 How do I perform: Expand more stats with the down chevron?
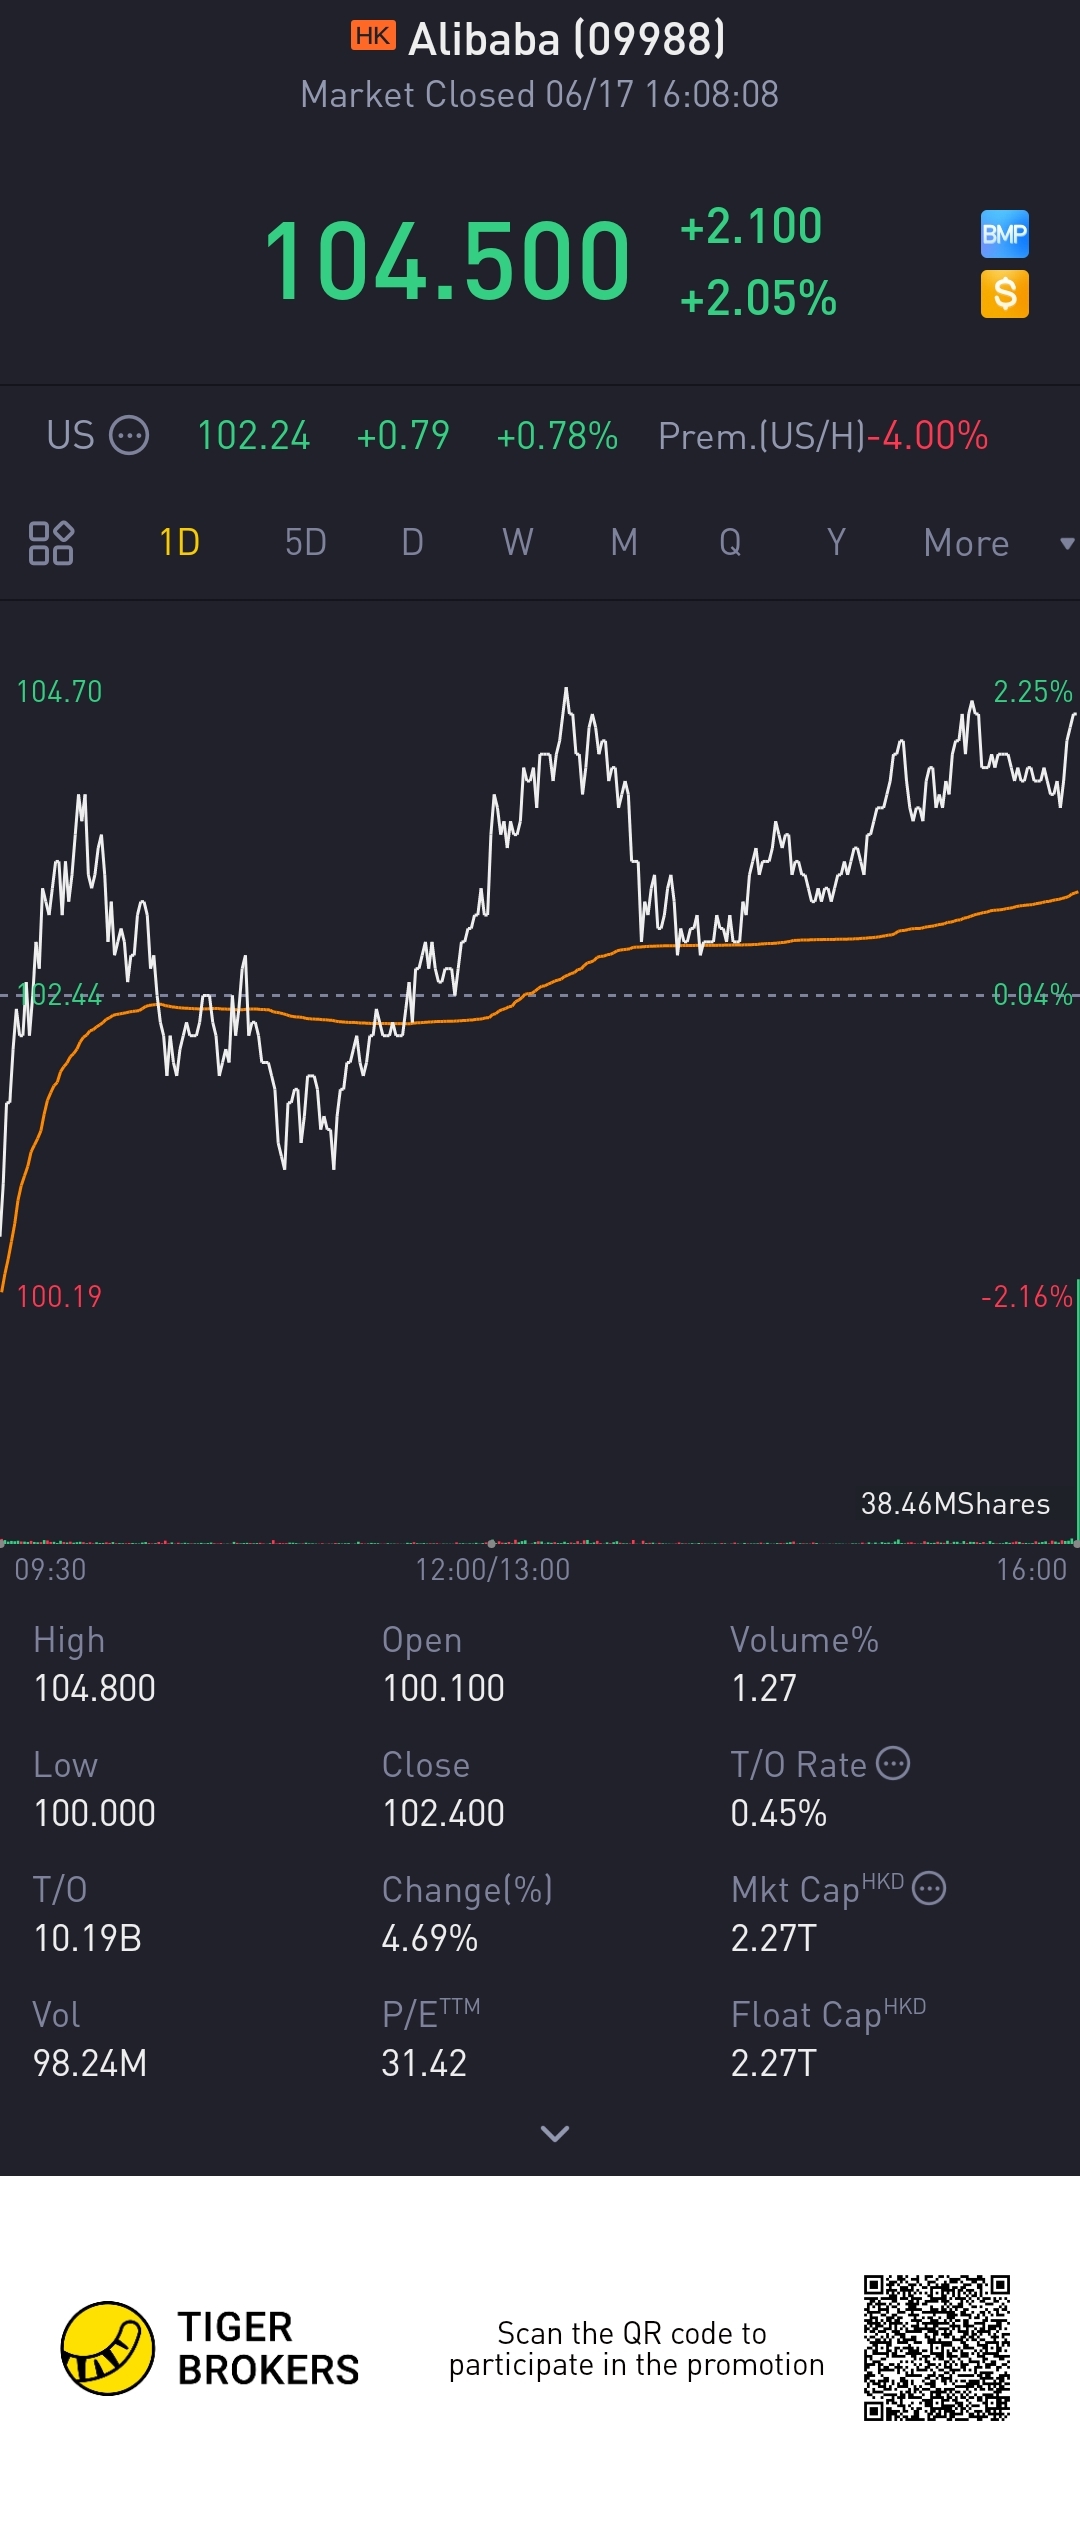(555, 2134)
